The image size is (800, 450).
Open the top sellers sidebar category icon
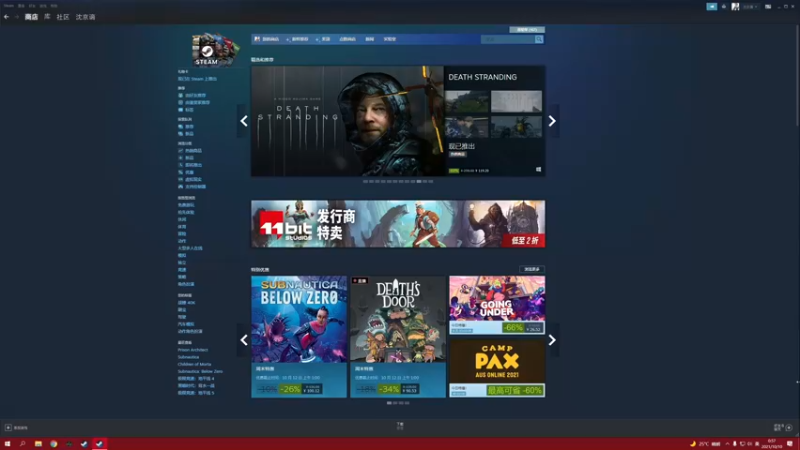click(x=180, y=151)
